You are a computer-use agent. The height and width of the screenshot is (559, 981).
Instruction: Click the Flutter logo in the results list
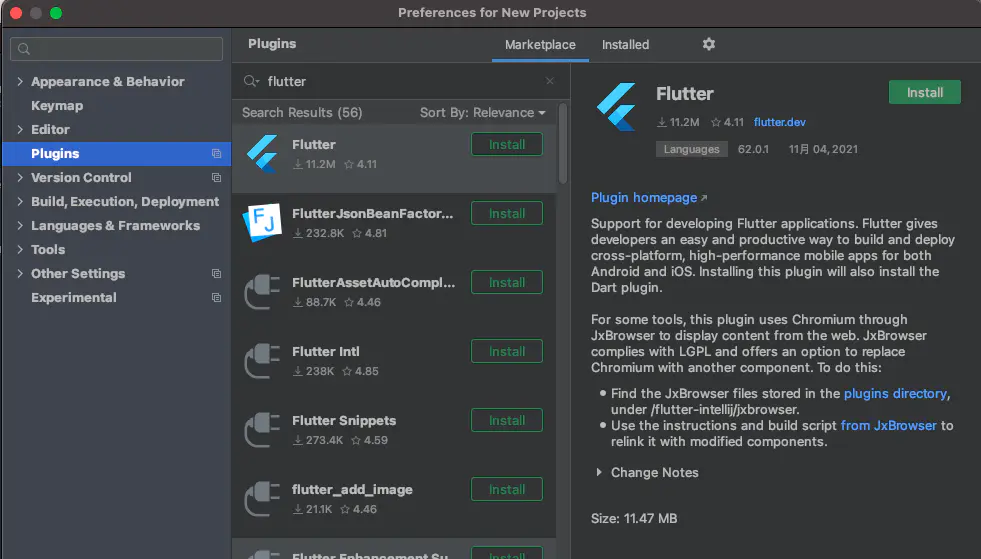pyautogui.click(x=262, y=153)
